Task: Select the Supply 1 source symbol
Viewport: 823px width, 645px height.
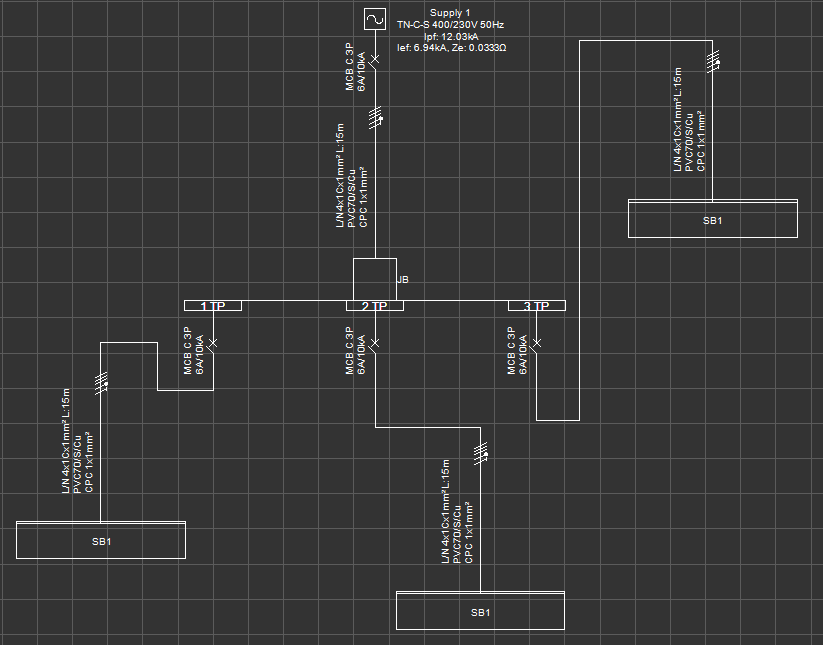Action: (x=375, y=19)
